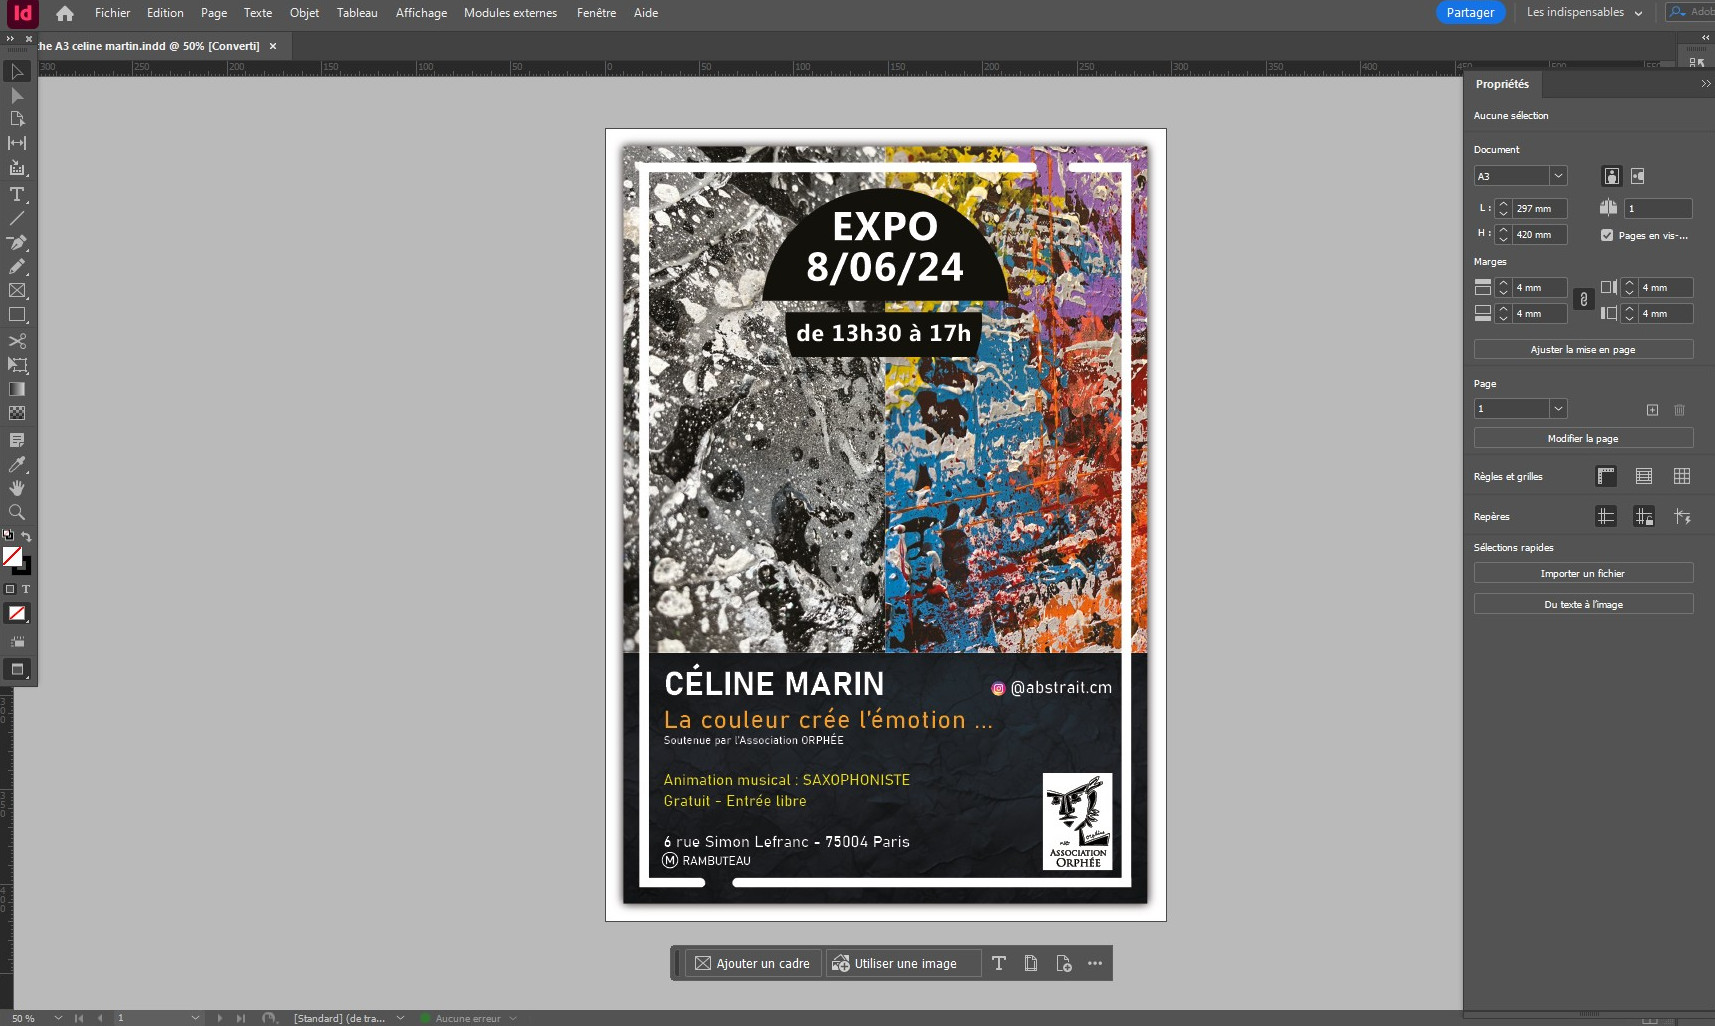1715x1026 pixels.
Task: Toggle the guide lock icon under Repères
Action: (1645, 517)
